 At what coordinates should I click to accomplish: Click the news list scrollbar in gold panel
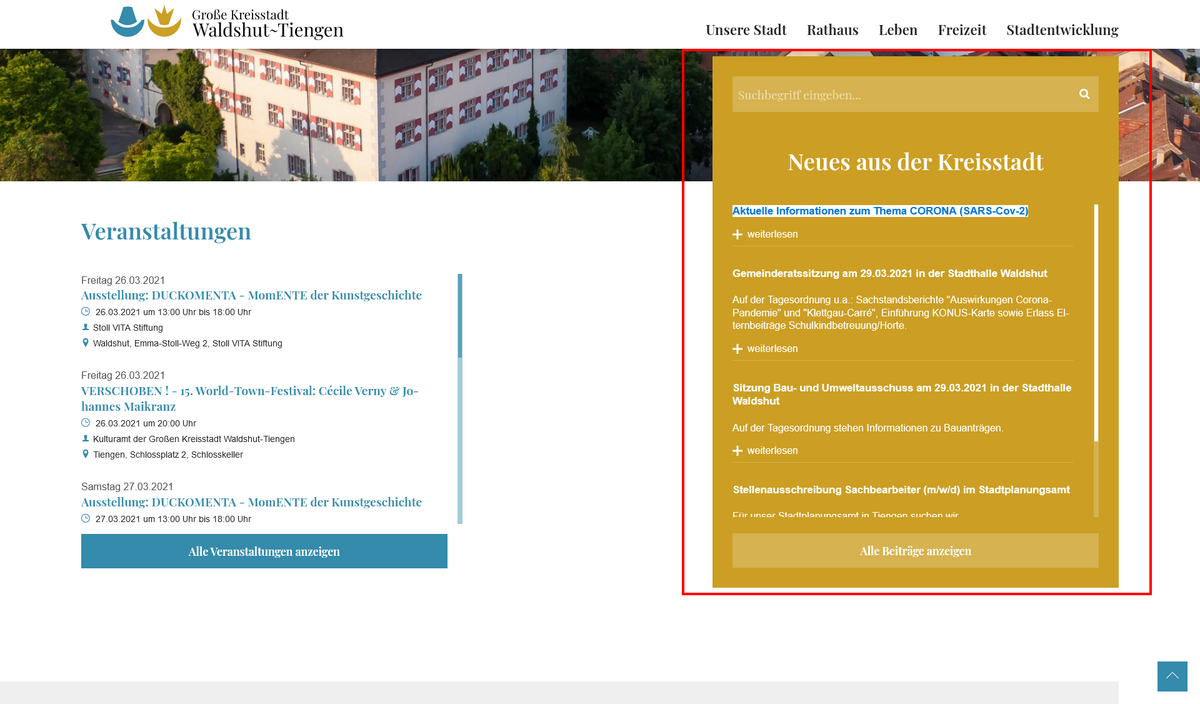[x=1096, y=360]
